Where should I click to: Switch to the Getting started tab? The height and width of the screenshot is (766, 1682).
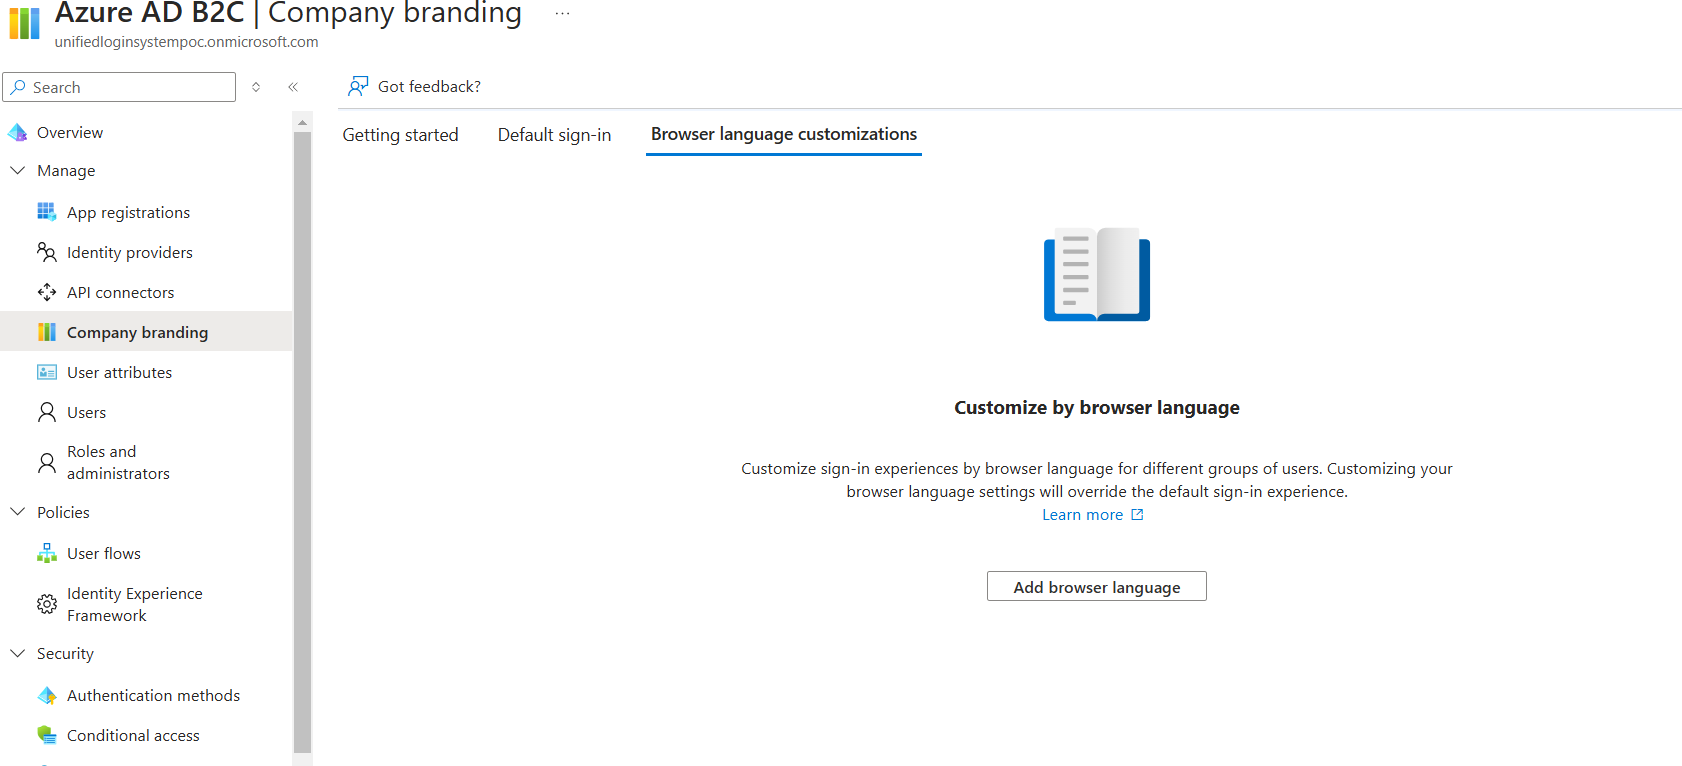click(400, 135)
